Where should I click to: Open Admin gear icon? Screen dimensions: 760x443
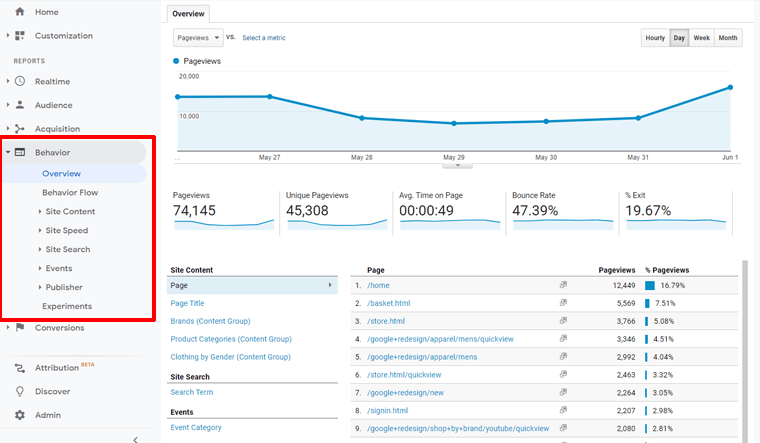tap(20, 415)
